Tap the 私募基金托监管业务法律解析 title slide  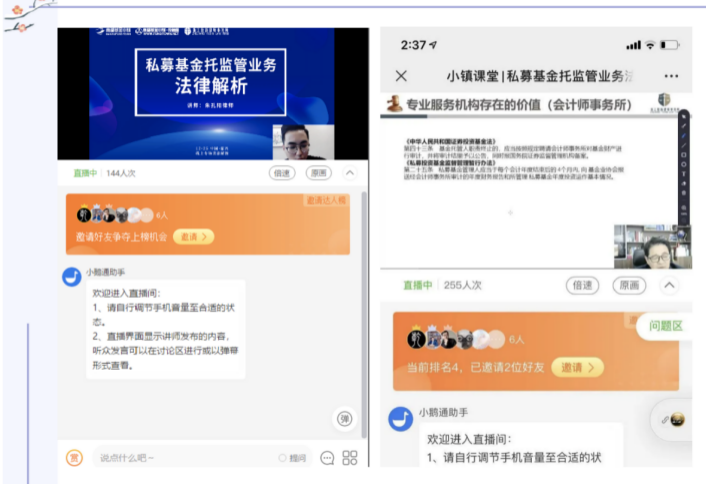pos(211,82)
